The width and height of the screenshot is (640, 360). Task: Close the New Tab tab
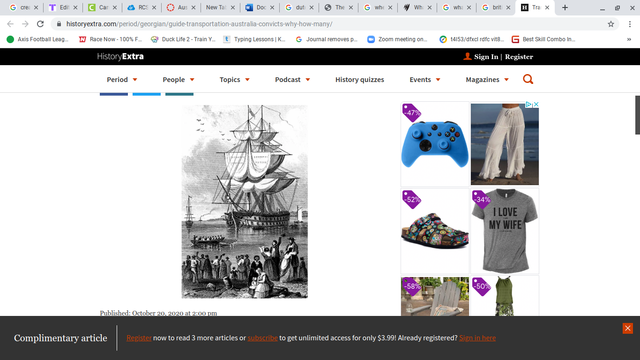233,7
